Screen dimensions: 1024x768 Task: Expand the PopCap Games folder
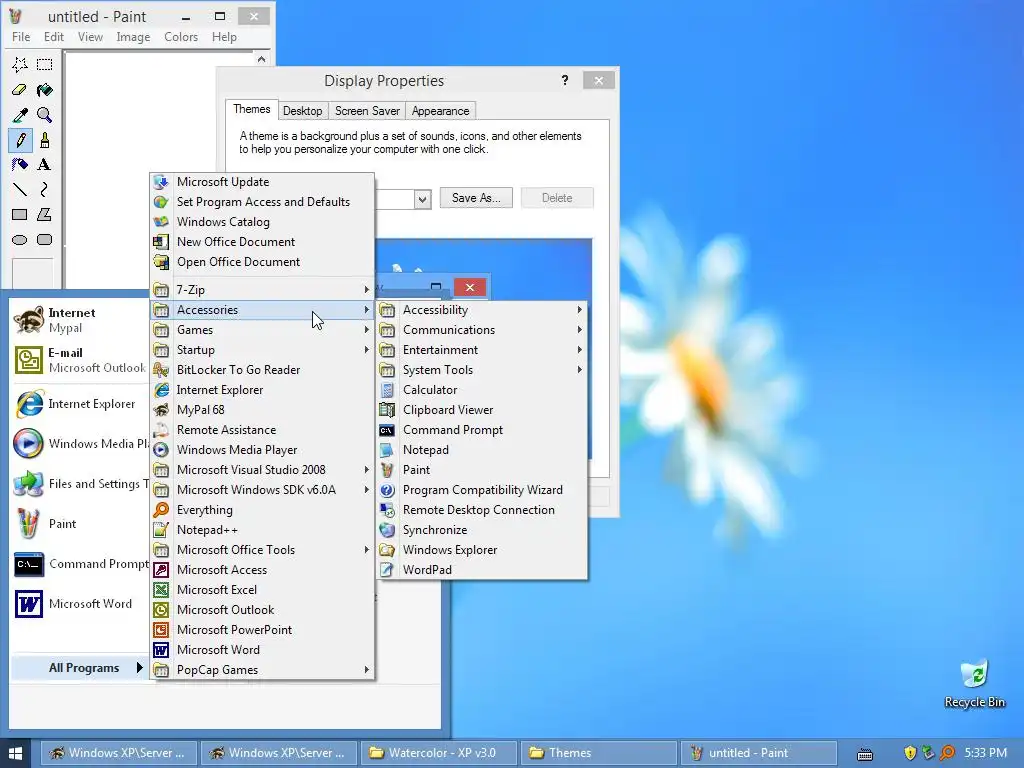click(263, 670)
